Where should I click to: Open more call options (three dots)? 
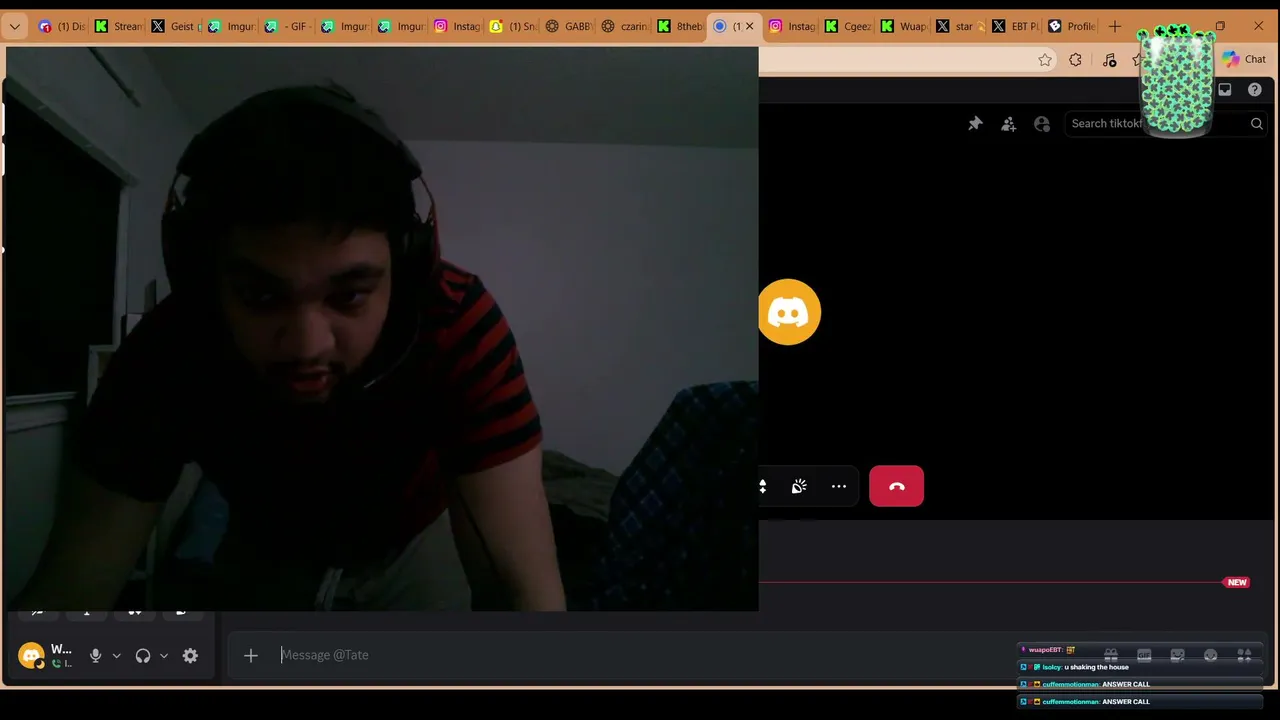coord(839,486)
